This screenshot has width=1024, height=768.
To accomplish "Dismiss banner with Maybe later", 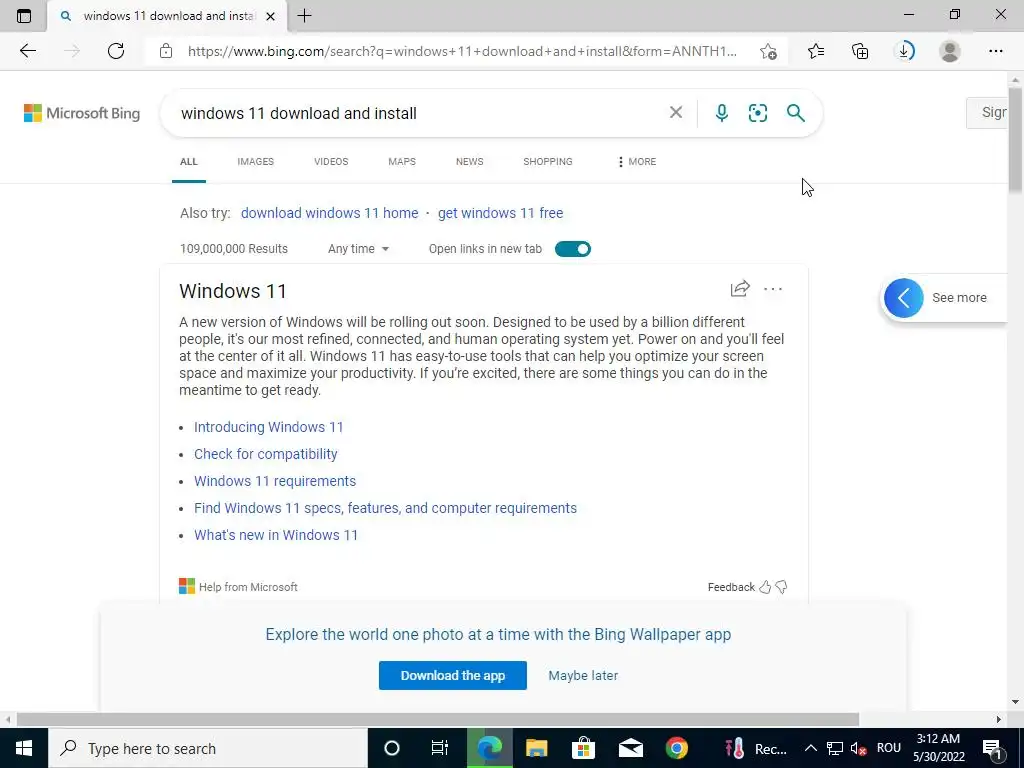I will 583,675.
